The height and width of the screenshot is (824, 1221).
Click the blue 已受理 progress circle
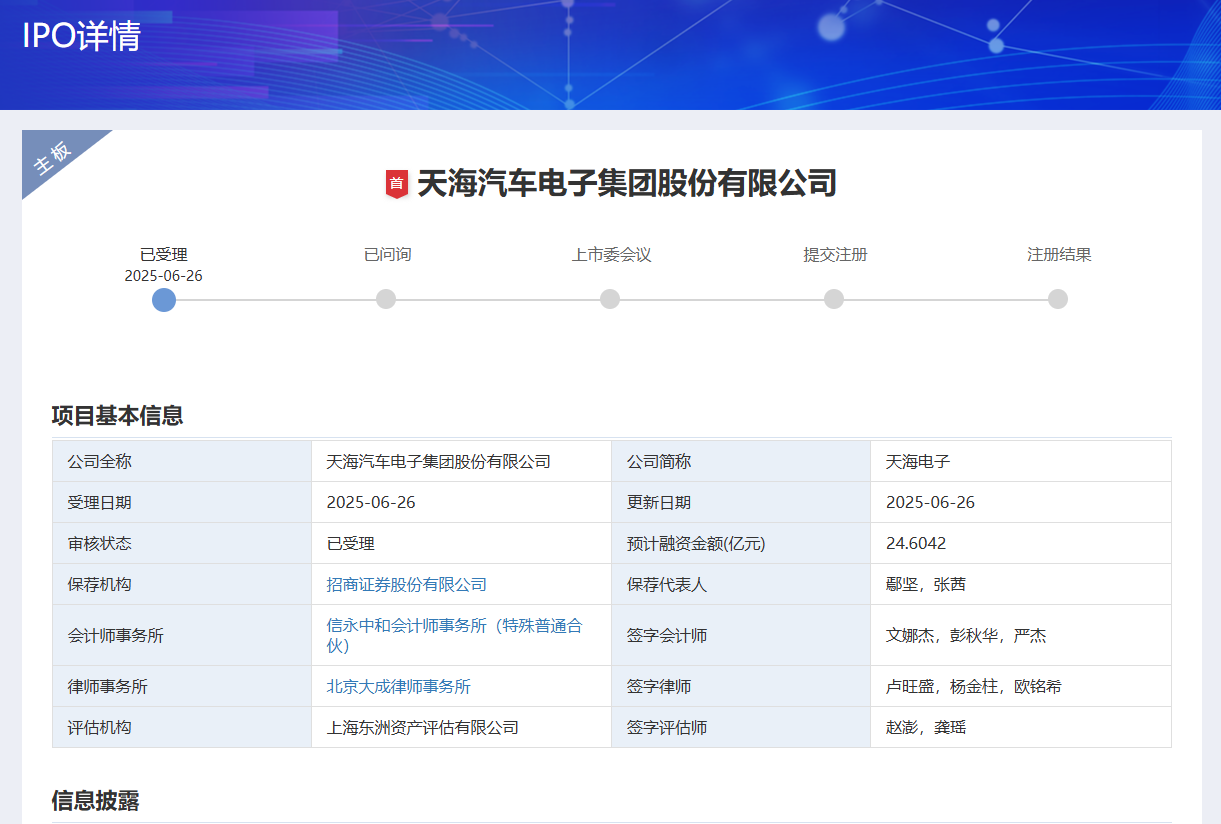[164, 300]
